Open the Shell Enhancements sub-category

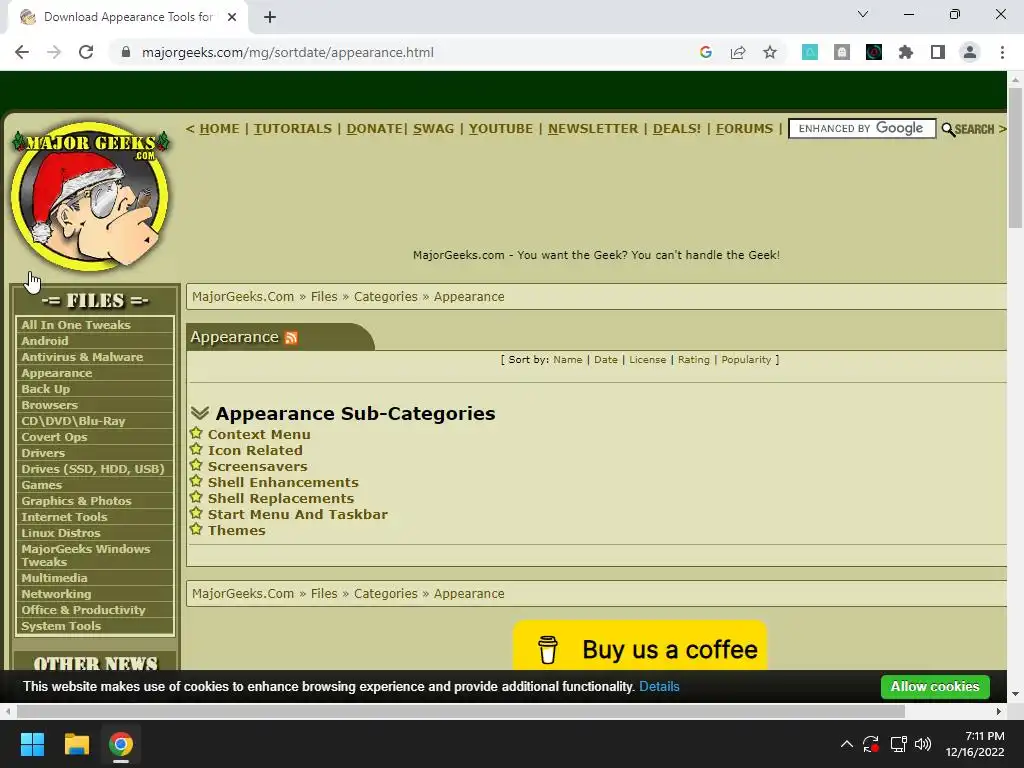coord(283,483)
